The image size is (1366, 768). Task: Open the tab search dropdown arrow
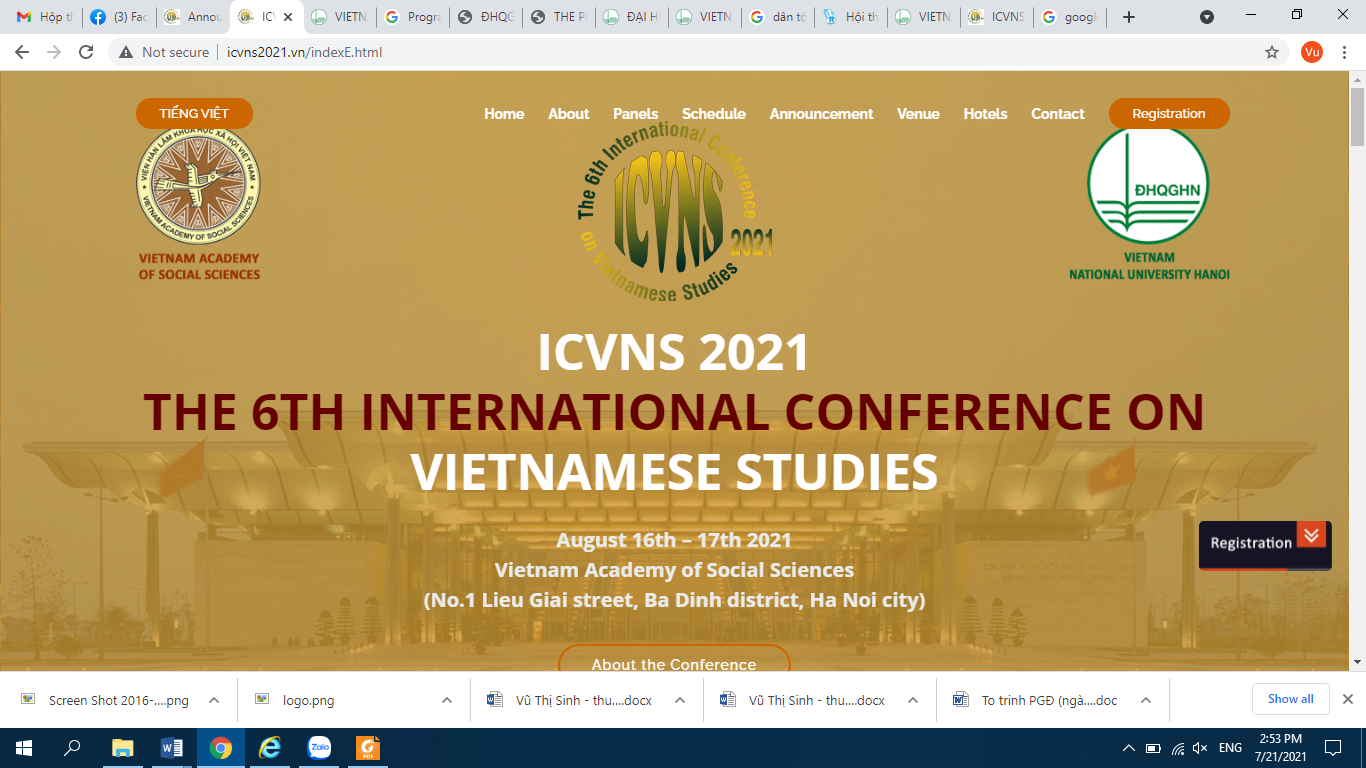click(x=1207, y=17)
